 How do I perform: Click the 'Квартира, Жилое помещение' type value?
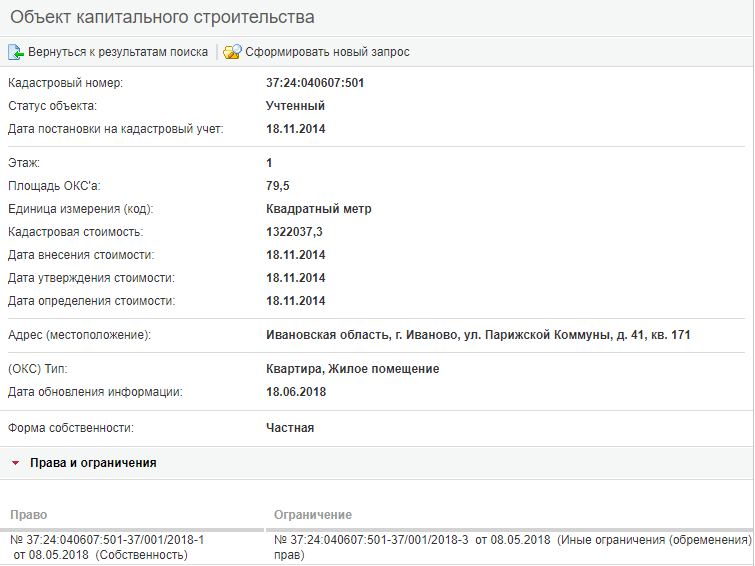[352, 369]
